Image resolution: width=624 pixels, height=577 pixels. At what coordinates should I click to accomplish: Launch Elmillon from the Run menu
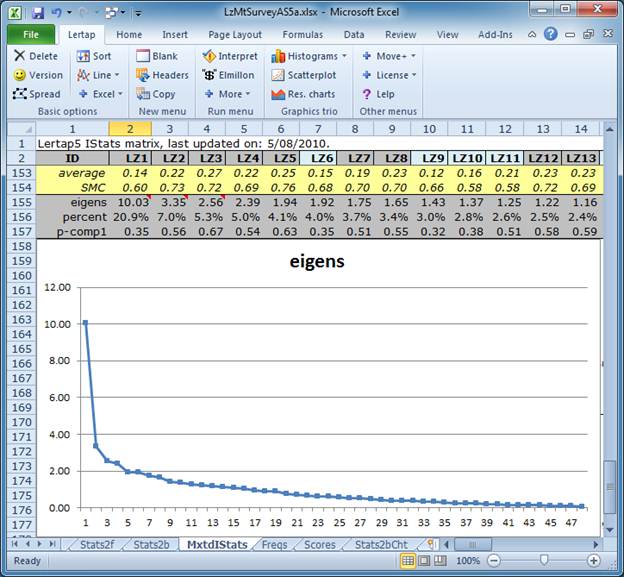pyautogui.click(x=210, y=75)
